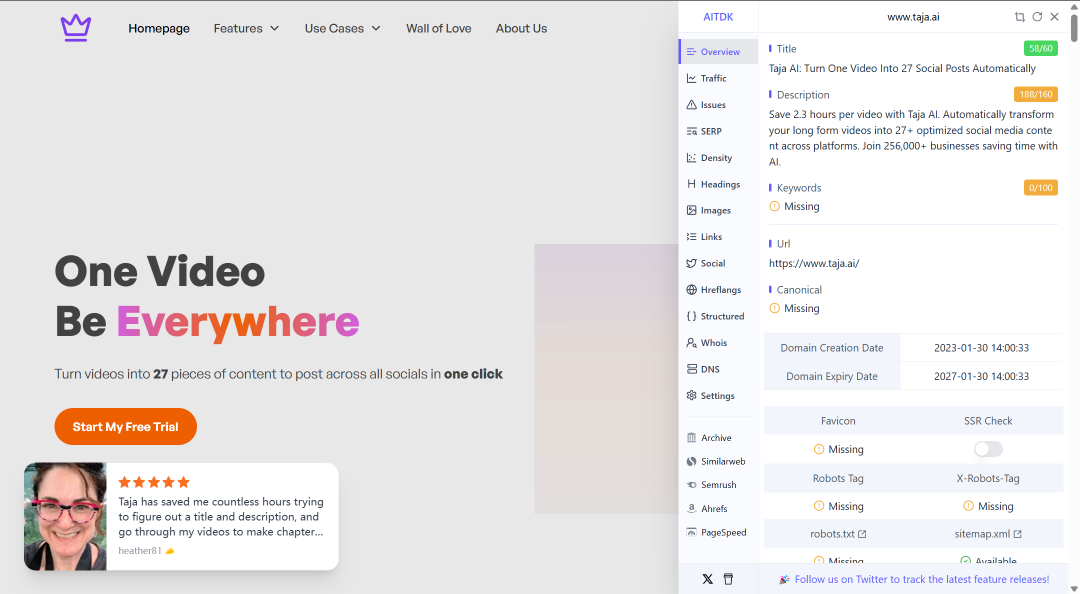Click the Semrush icon
This screenshot has width=1080, height=594.
point(692,485)
